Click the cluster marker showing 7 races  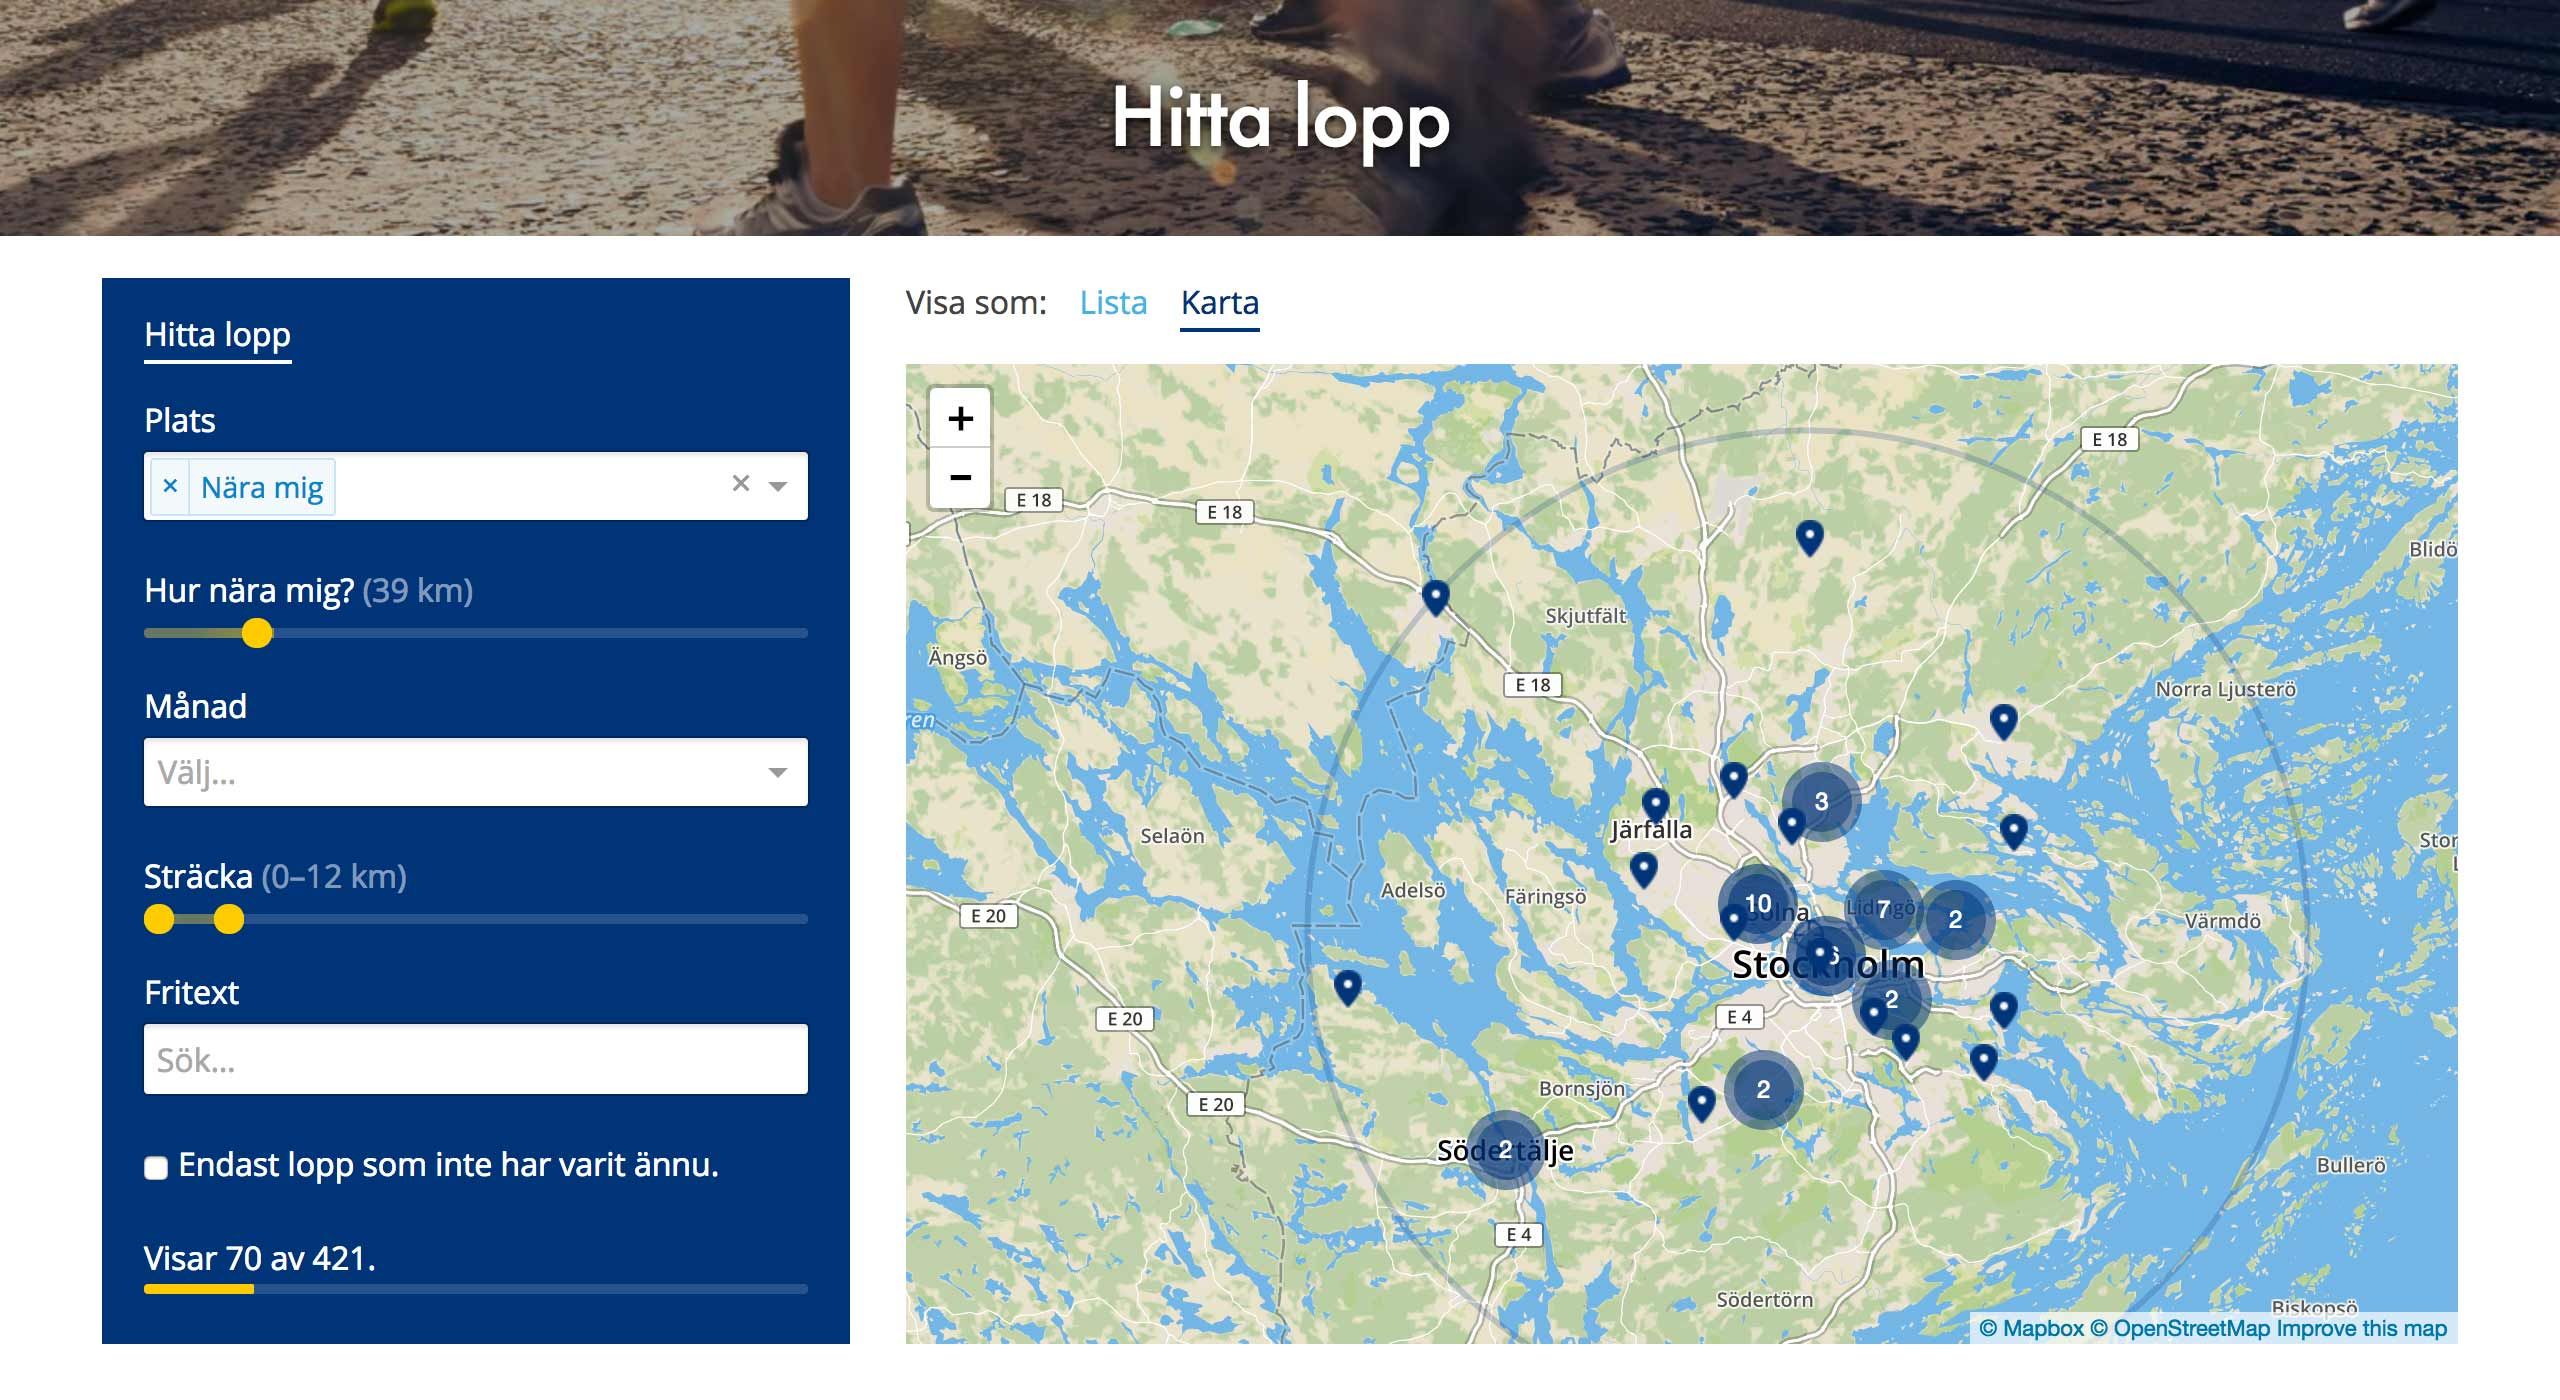[1883, 909]
